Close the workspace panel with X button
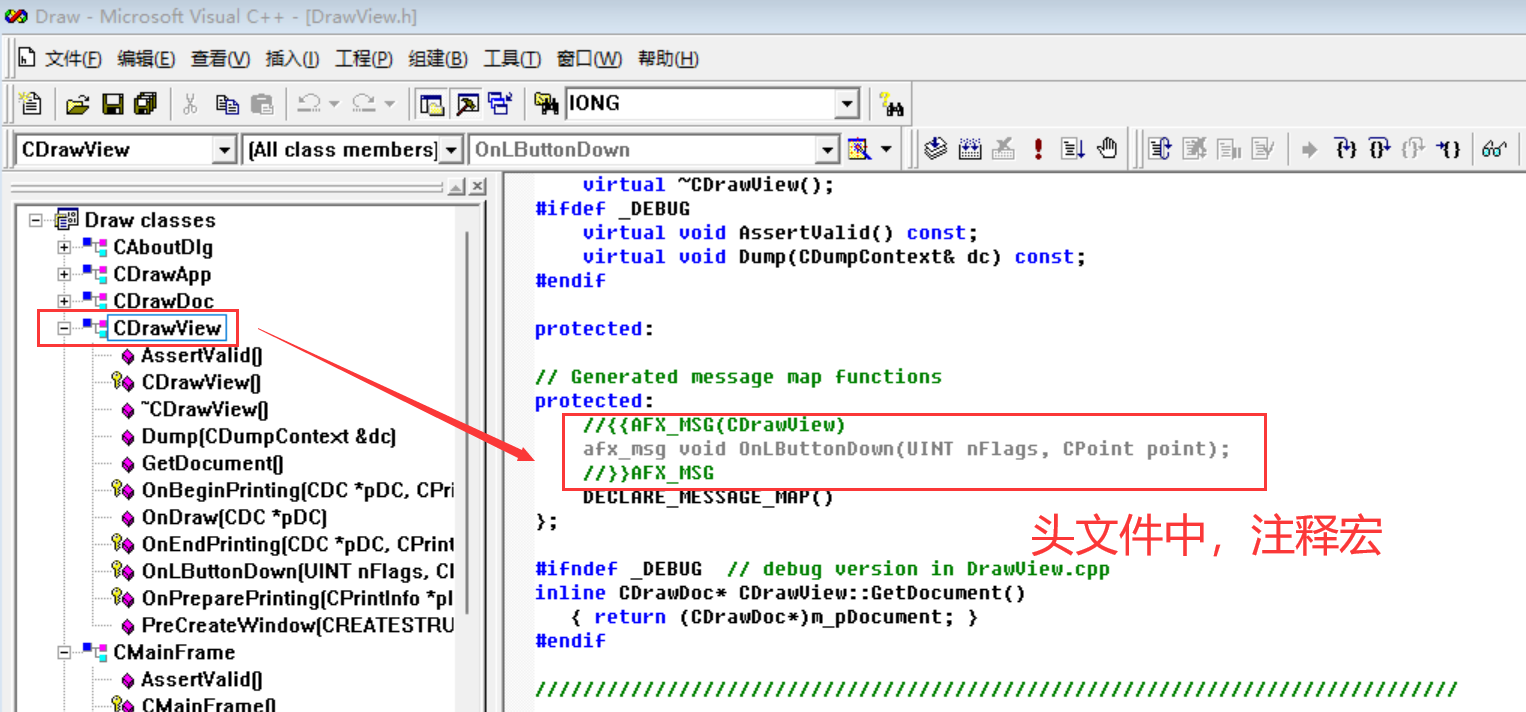Image resolution: width=1526 pixels, height=712 pixels. tap(478, 187)
